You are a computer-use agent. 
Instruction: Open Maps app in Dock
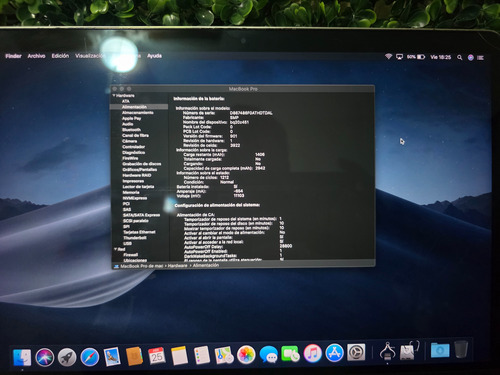point(224,355)
